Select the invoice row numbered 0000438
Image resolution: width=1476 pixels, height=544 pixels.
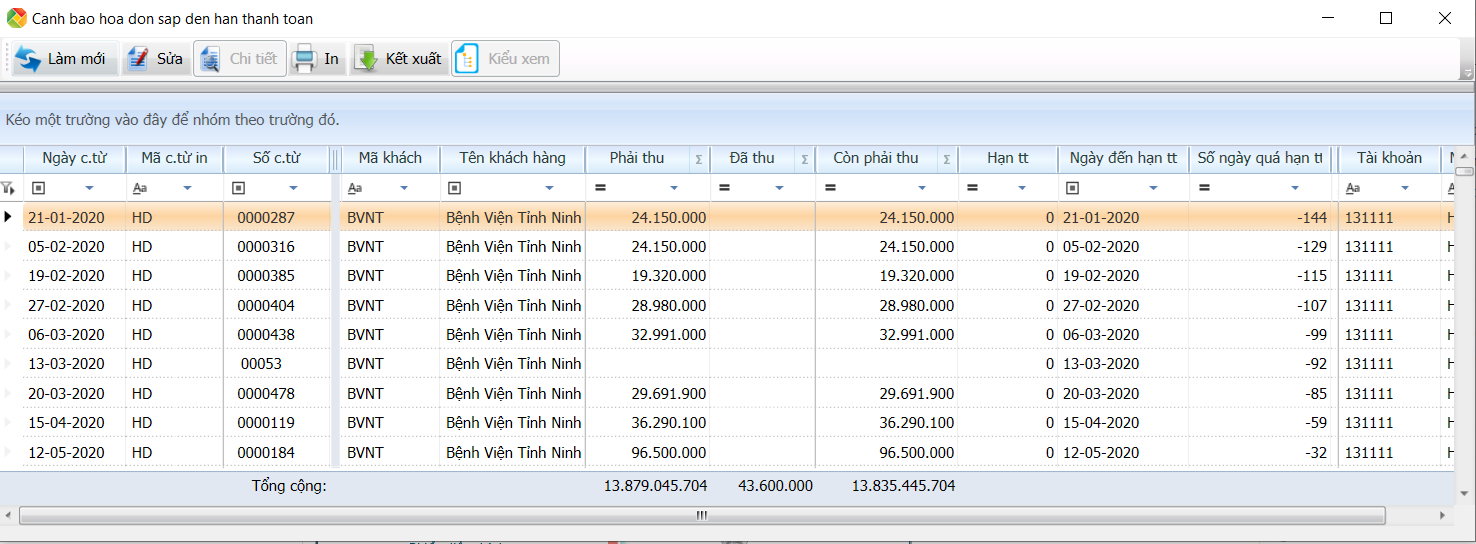tap(266, 335)
